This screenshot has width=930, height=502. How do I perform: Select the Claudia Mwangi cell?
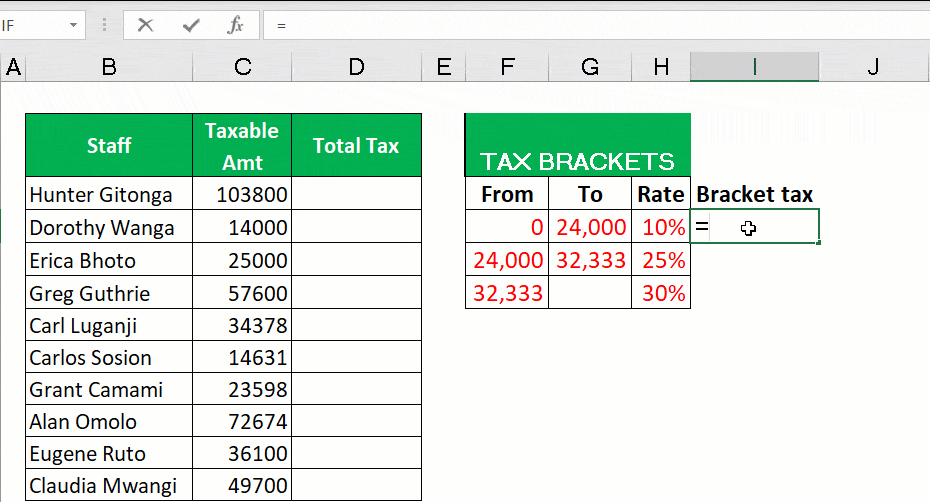pyautogui.click(x=109, y=485)
